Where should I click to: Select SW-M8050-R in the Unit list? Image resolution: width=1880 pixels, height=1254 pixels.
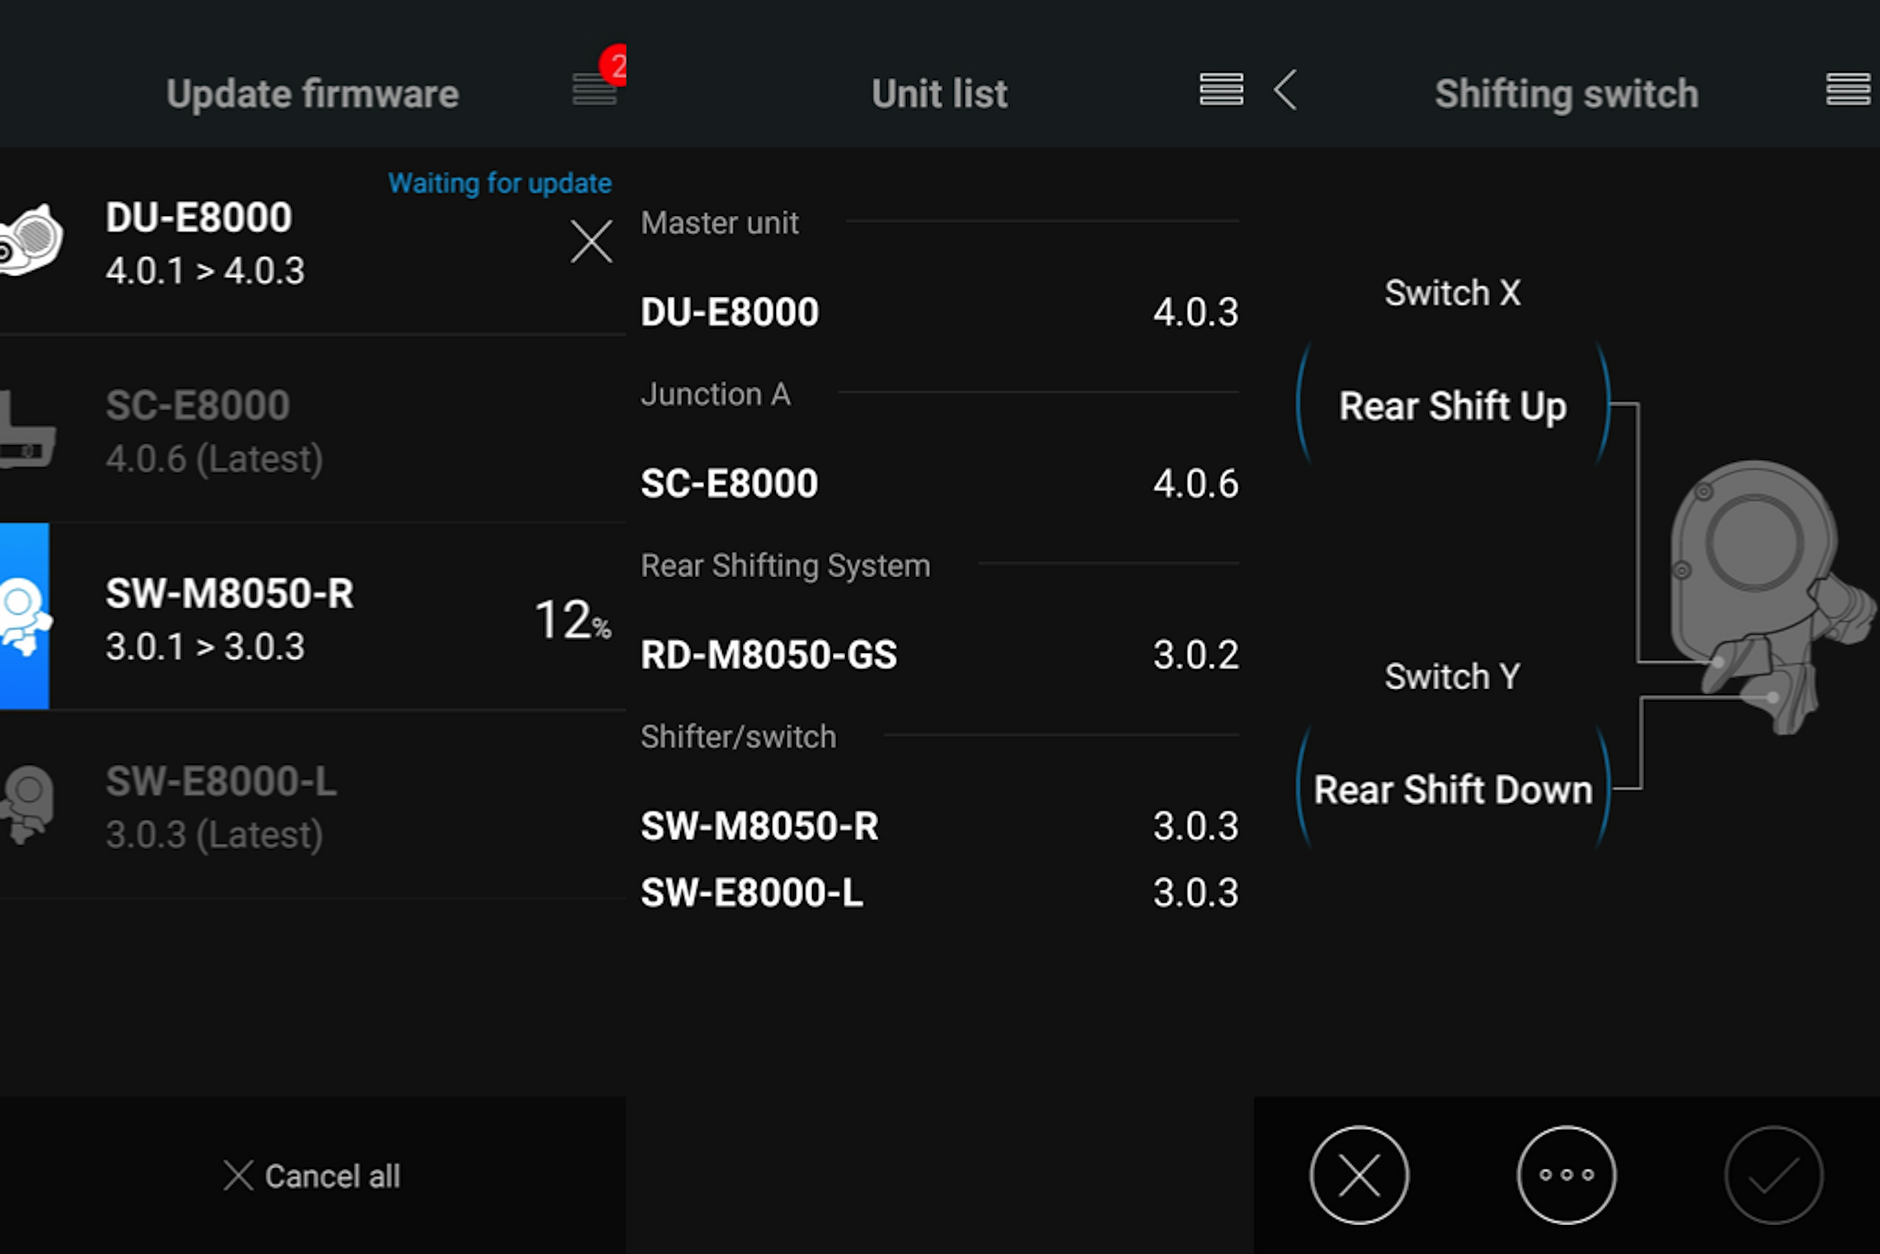[x=940, y=826]
